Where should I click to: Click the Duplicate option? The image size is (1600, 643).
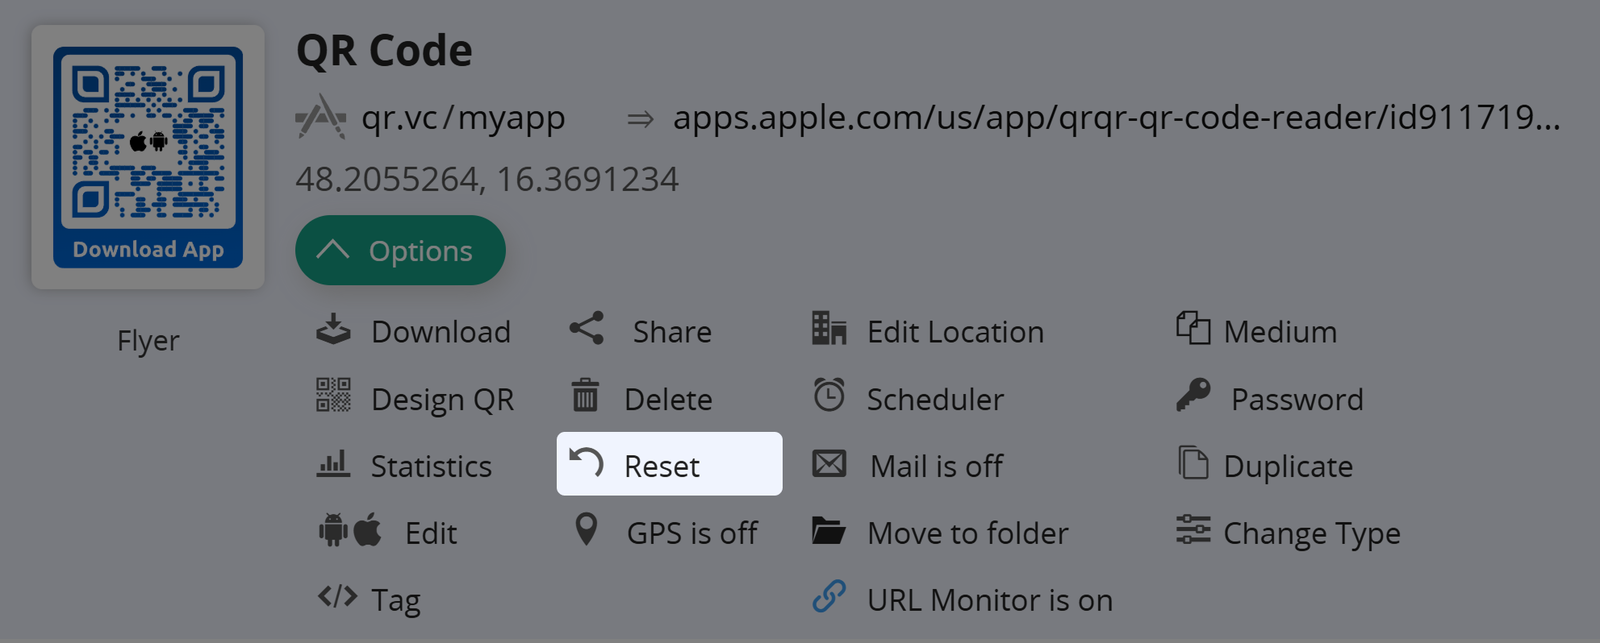coord(1287,467)
